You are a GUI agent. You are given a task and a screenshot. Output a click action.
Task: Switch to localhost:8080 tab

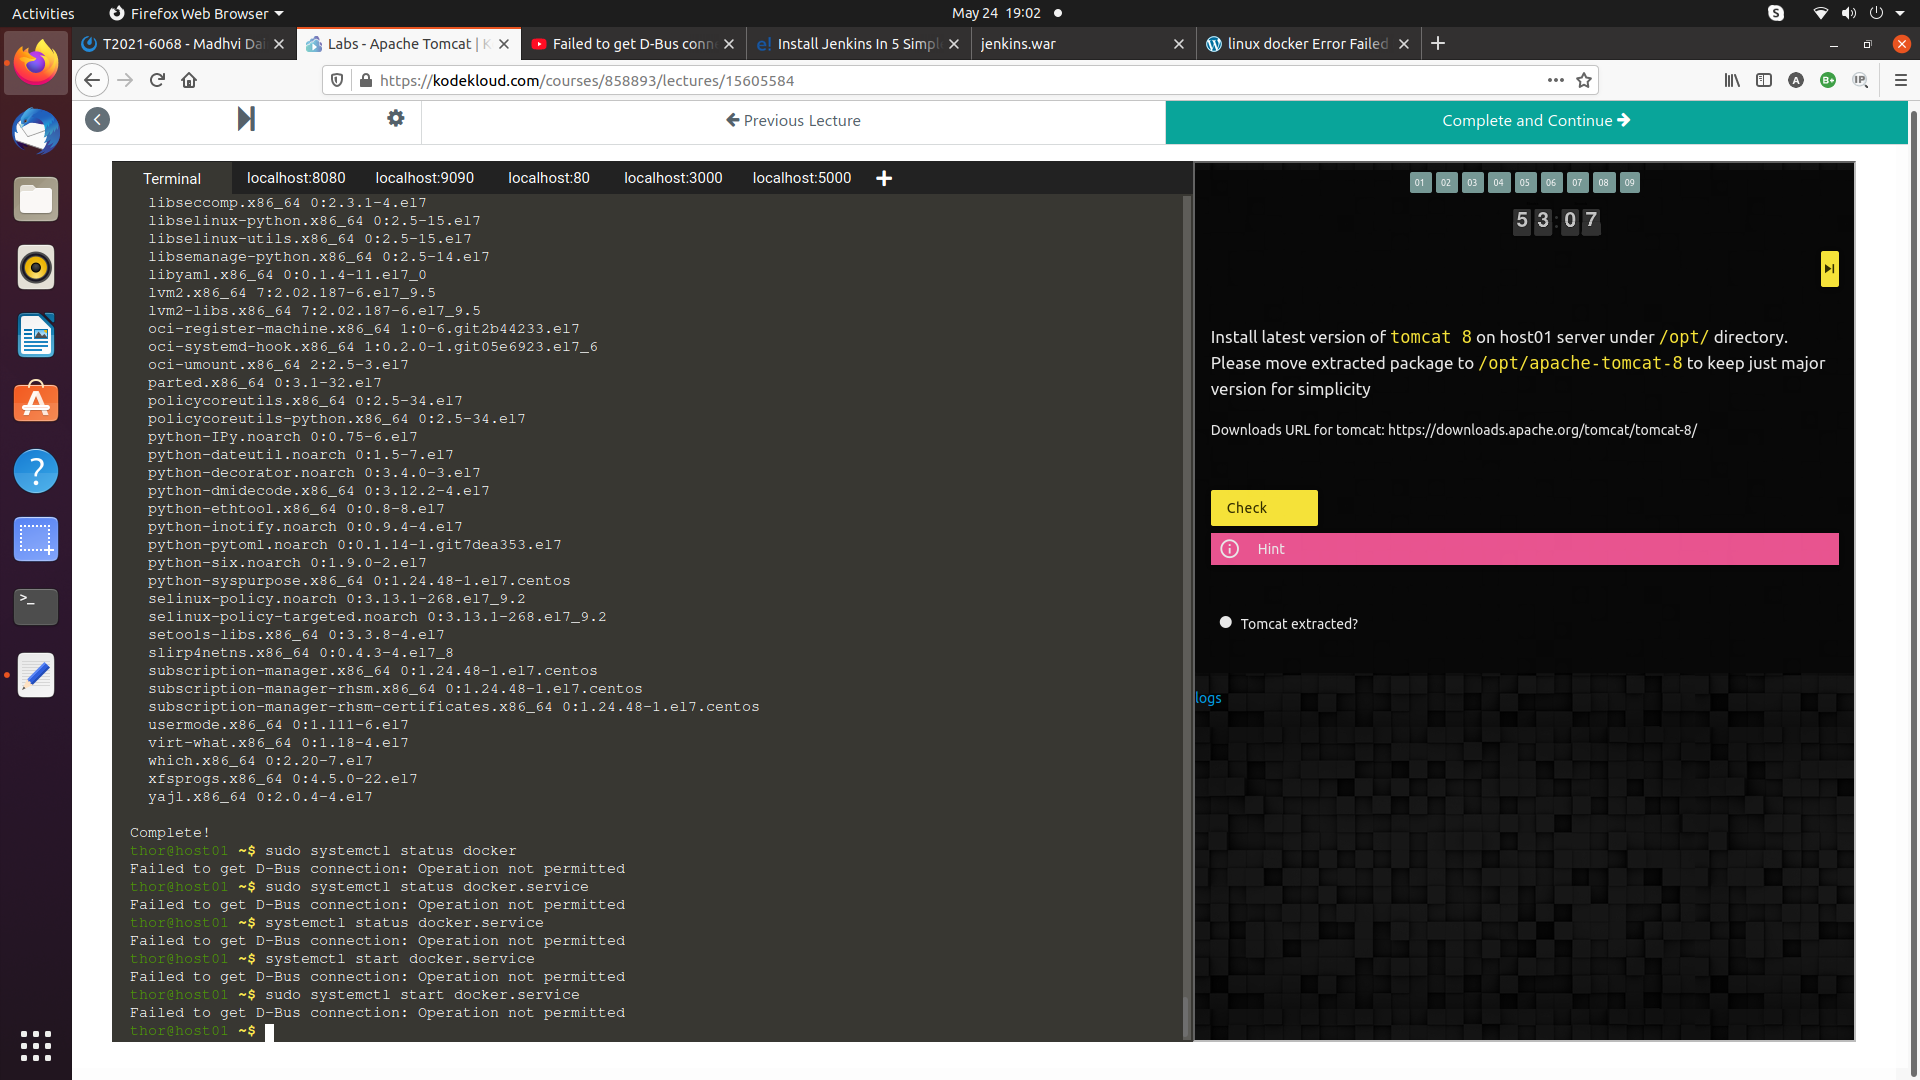(296, 178)
